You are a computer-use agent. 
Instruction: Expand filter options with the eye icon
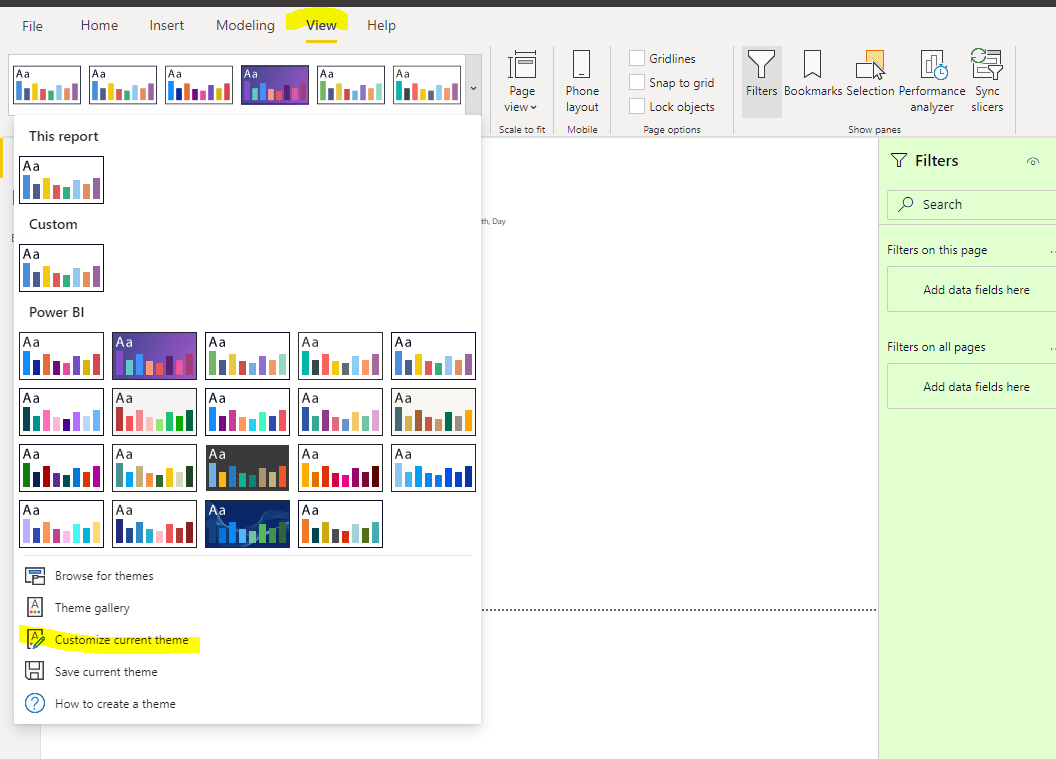[1033, 160]
